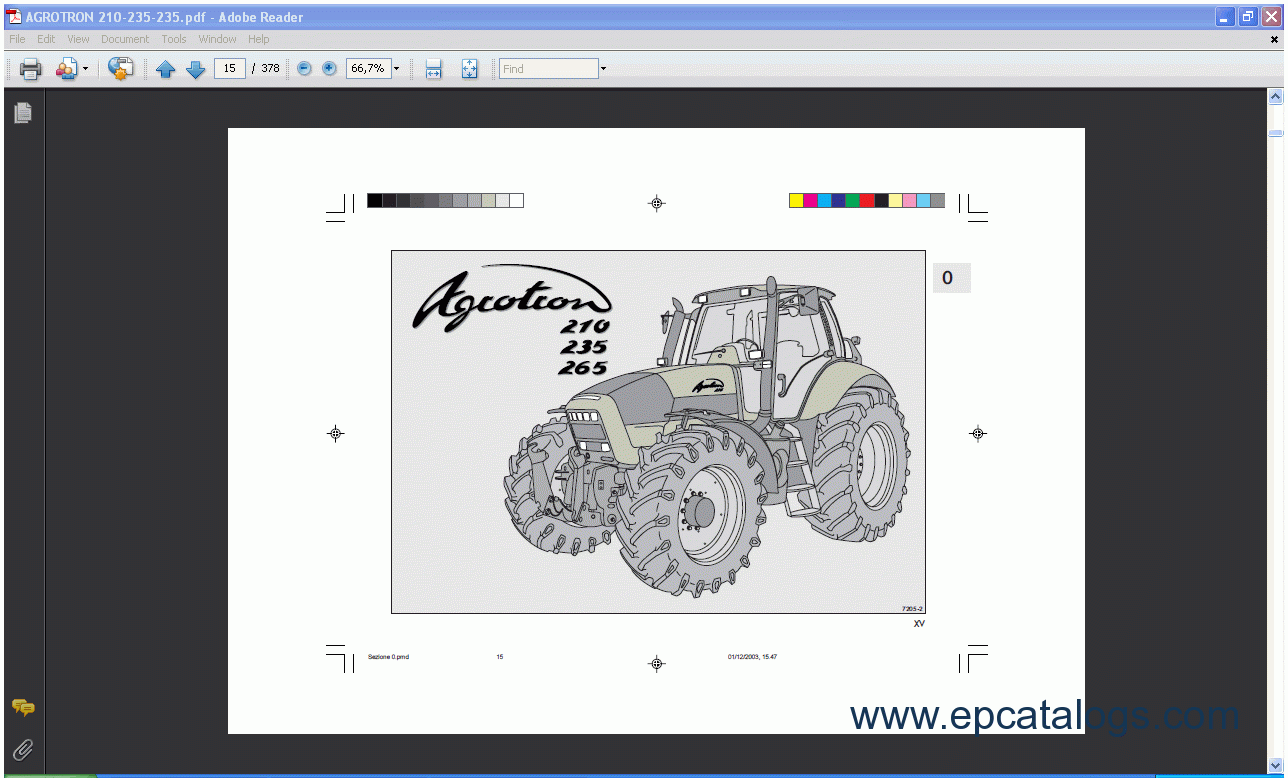
Task: Select the fit one full page icon
Action: pyautogui.click(x=469, y=69)
